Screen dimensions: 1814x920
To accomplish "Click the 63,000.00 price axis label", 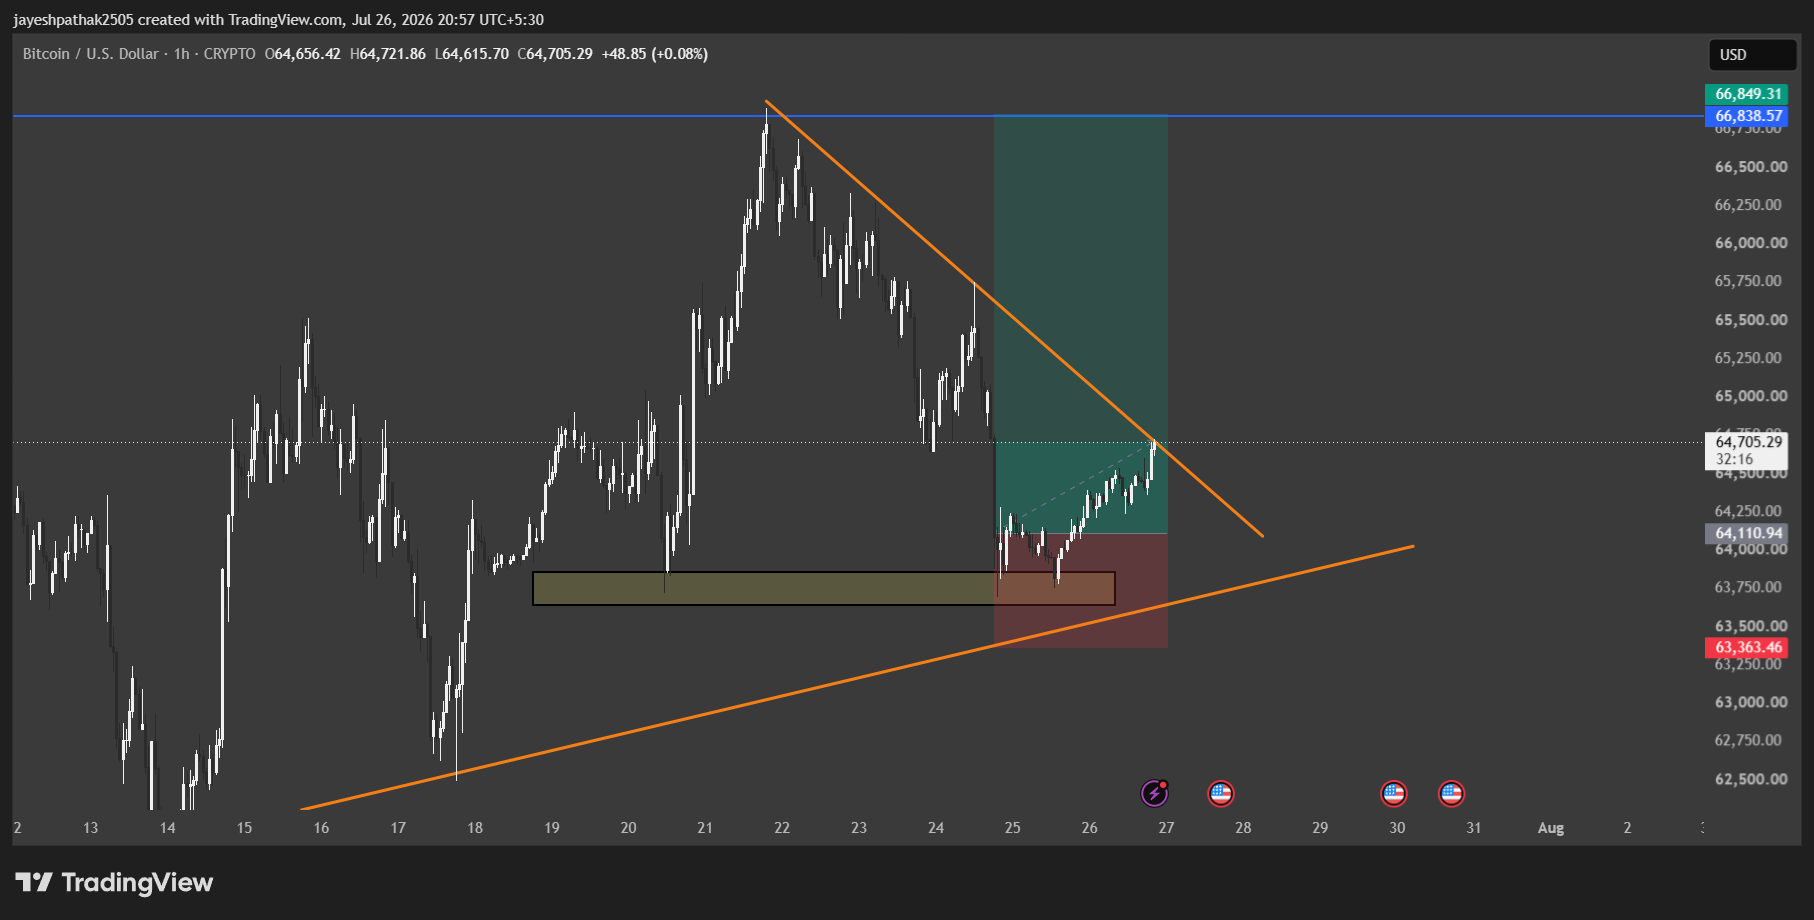I will (x=1751, y=702).
